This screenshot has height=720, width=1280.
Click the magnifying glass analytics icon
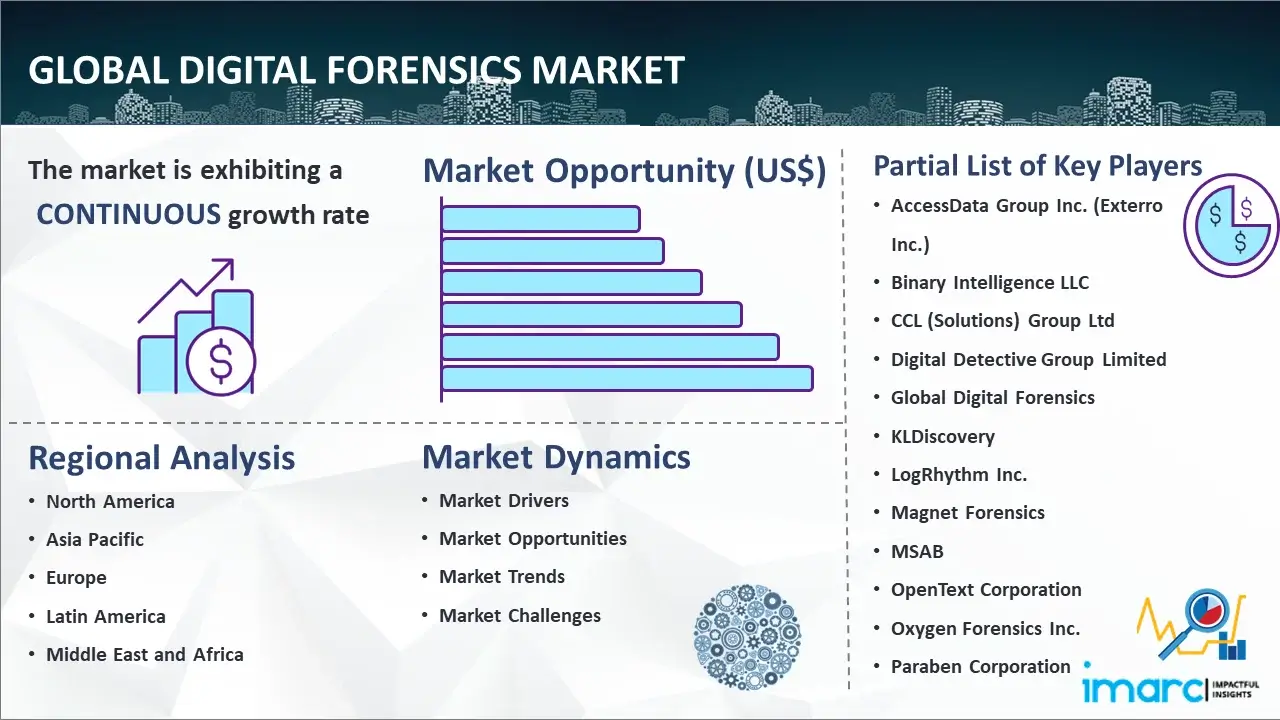tap(1192, 626)
